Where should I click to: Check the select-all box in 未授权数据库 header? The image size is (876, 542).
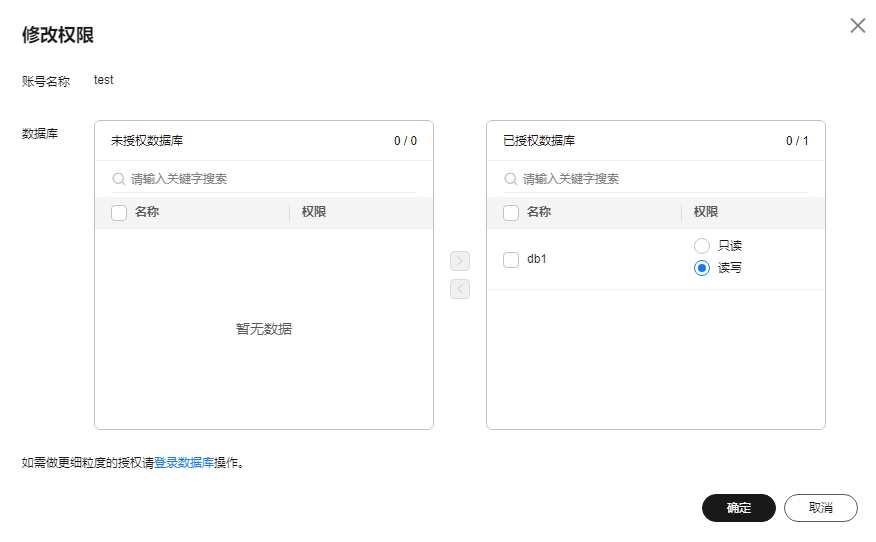click(119, 213)
